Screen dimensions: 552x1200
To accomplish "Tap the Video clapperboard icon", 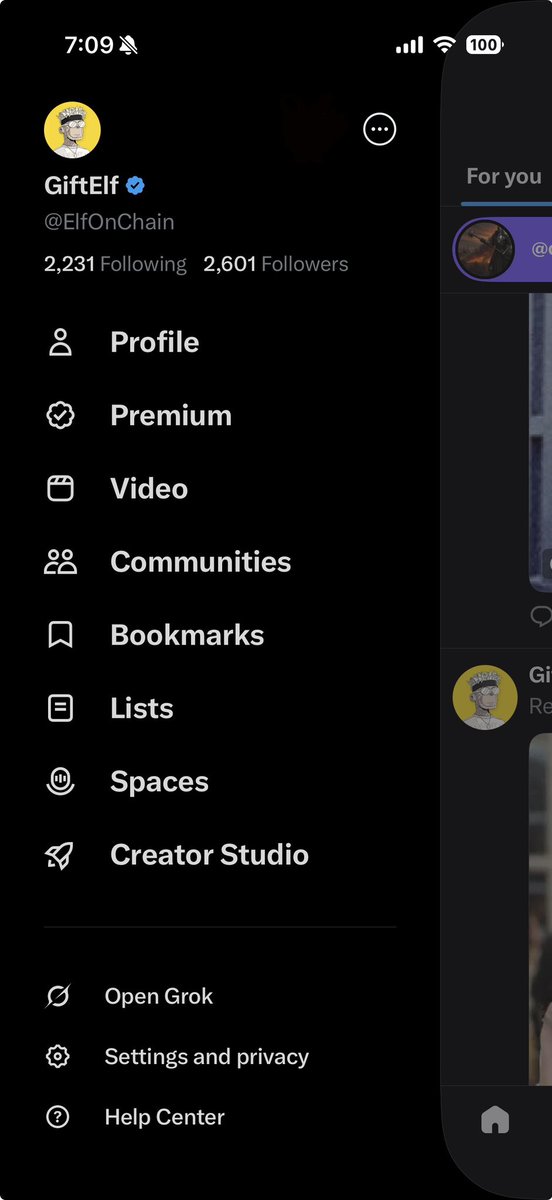I will coord(61,488).
